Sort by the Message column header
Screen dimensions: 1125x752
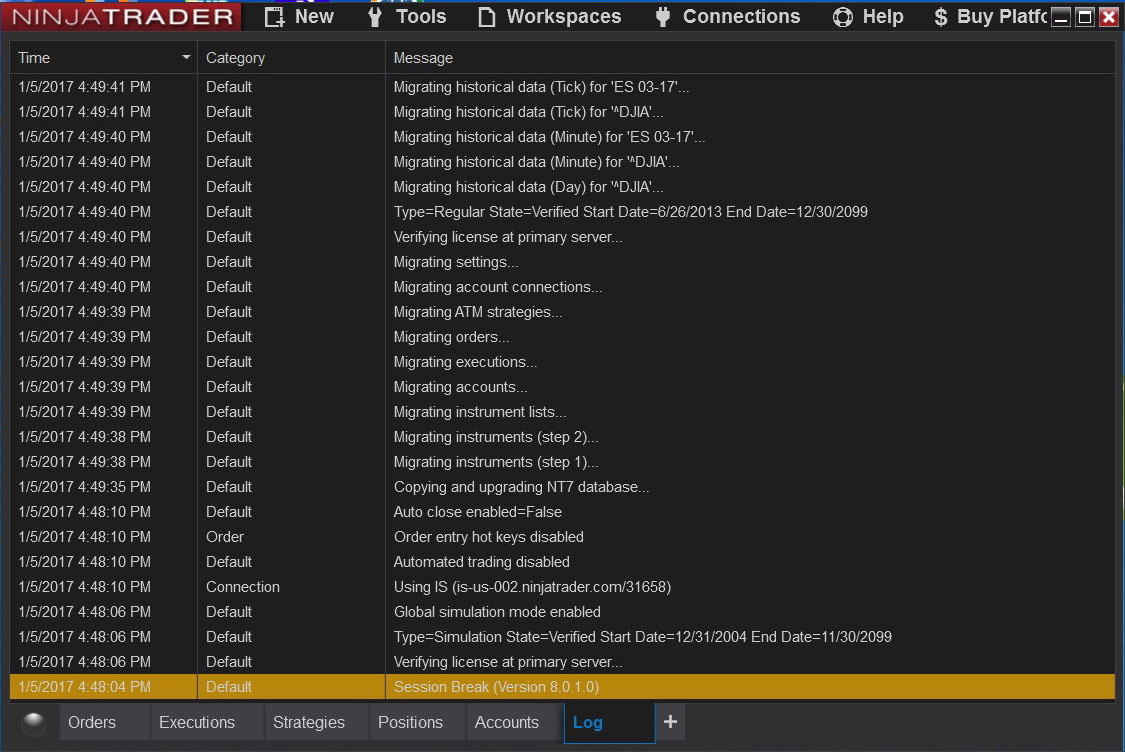tap(750, 57)
